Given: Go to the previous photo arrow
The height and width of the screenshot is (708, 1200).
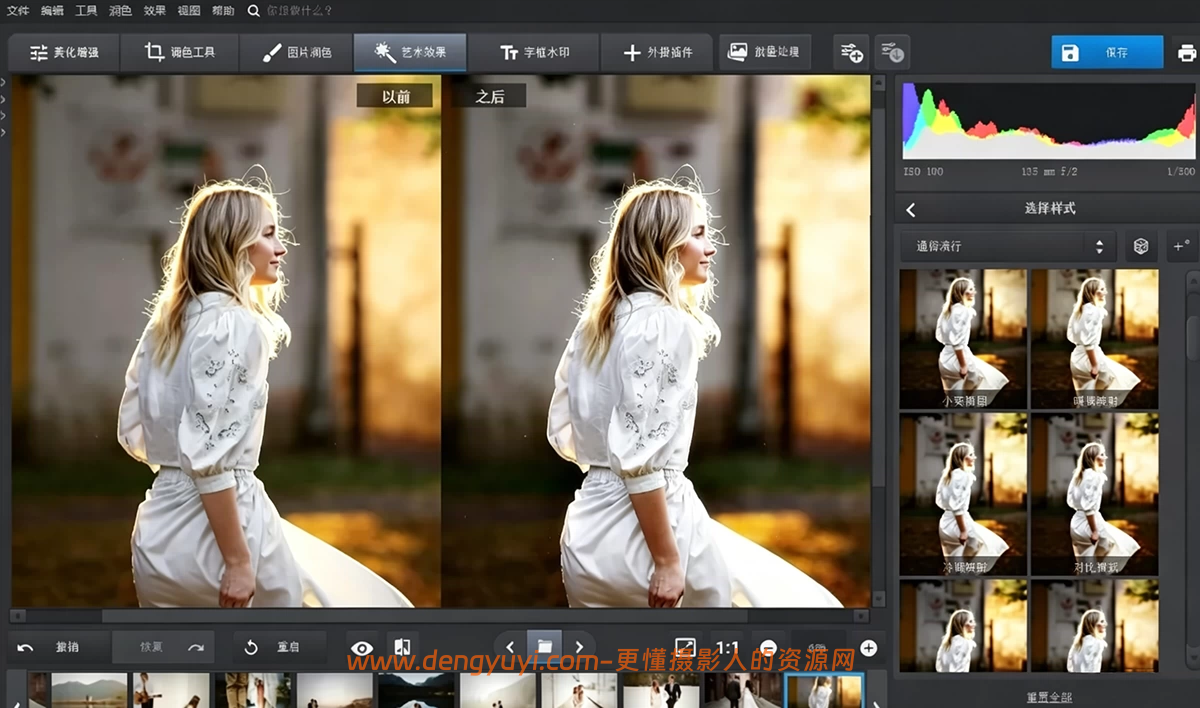Looking at the screenshot, I should (510, 648).
